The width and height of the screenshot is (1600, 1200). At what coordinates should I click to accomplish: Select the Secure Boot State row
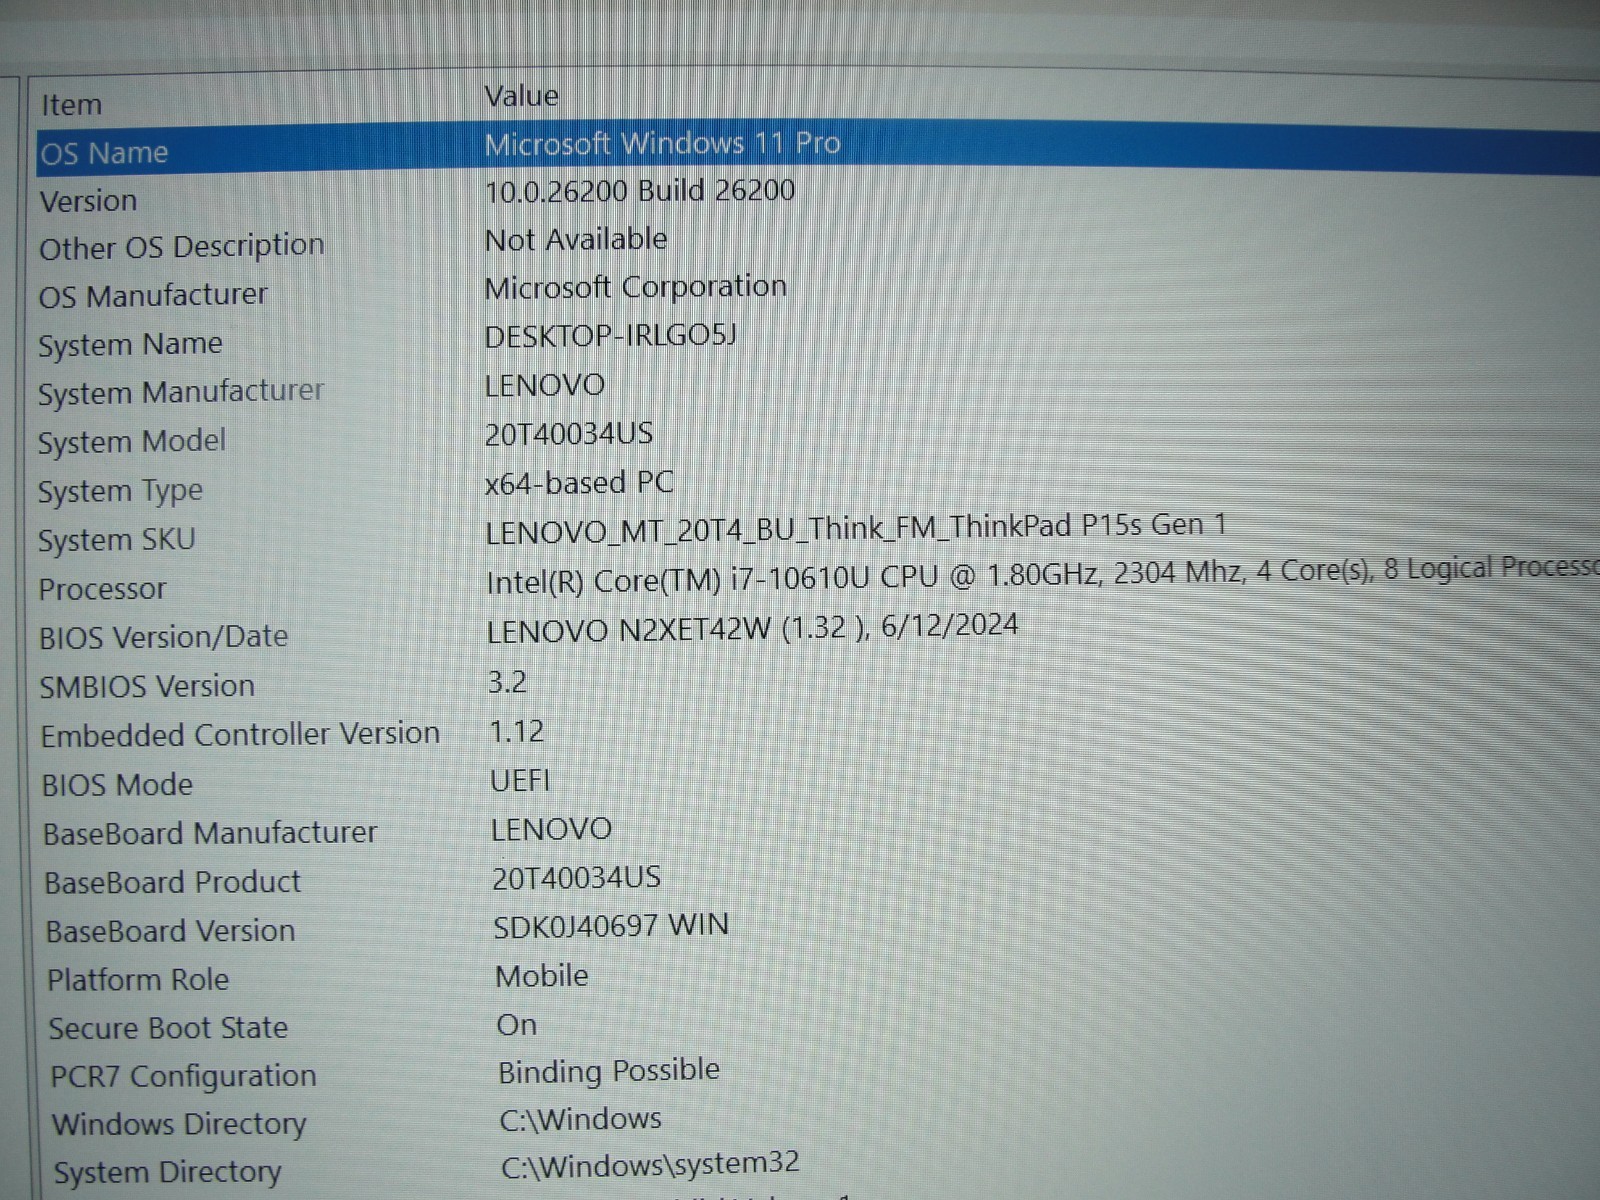168,1029
